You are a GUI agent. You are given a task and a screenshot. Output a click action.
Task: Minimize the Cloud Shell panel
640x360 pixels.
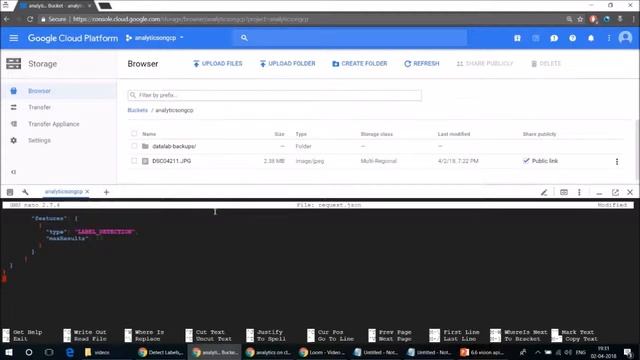(599, 193)
